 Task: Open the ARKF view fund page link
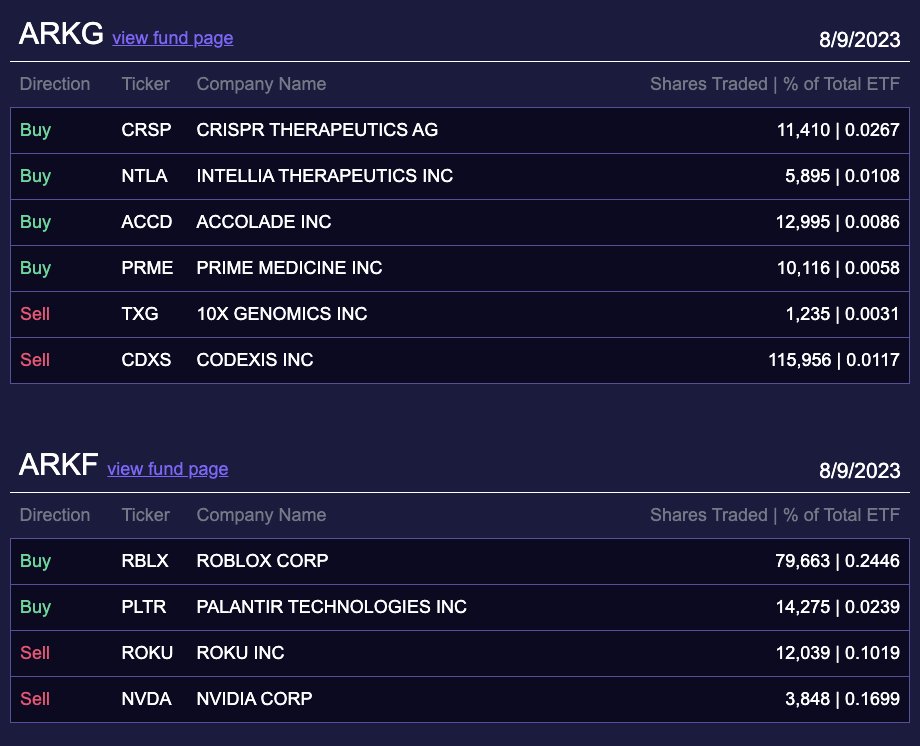(x=167, y=469)
